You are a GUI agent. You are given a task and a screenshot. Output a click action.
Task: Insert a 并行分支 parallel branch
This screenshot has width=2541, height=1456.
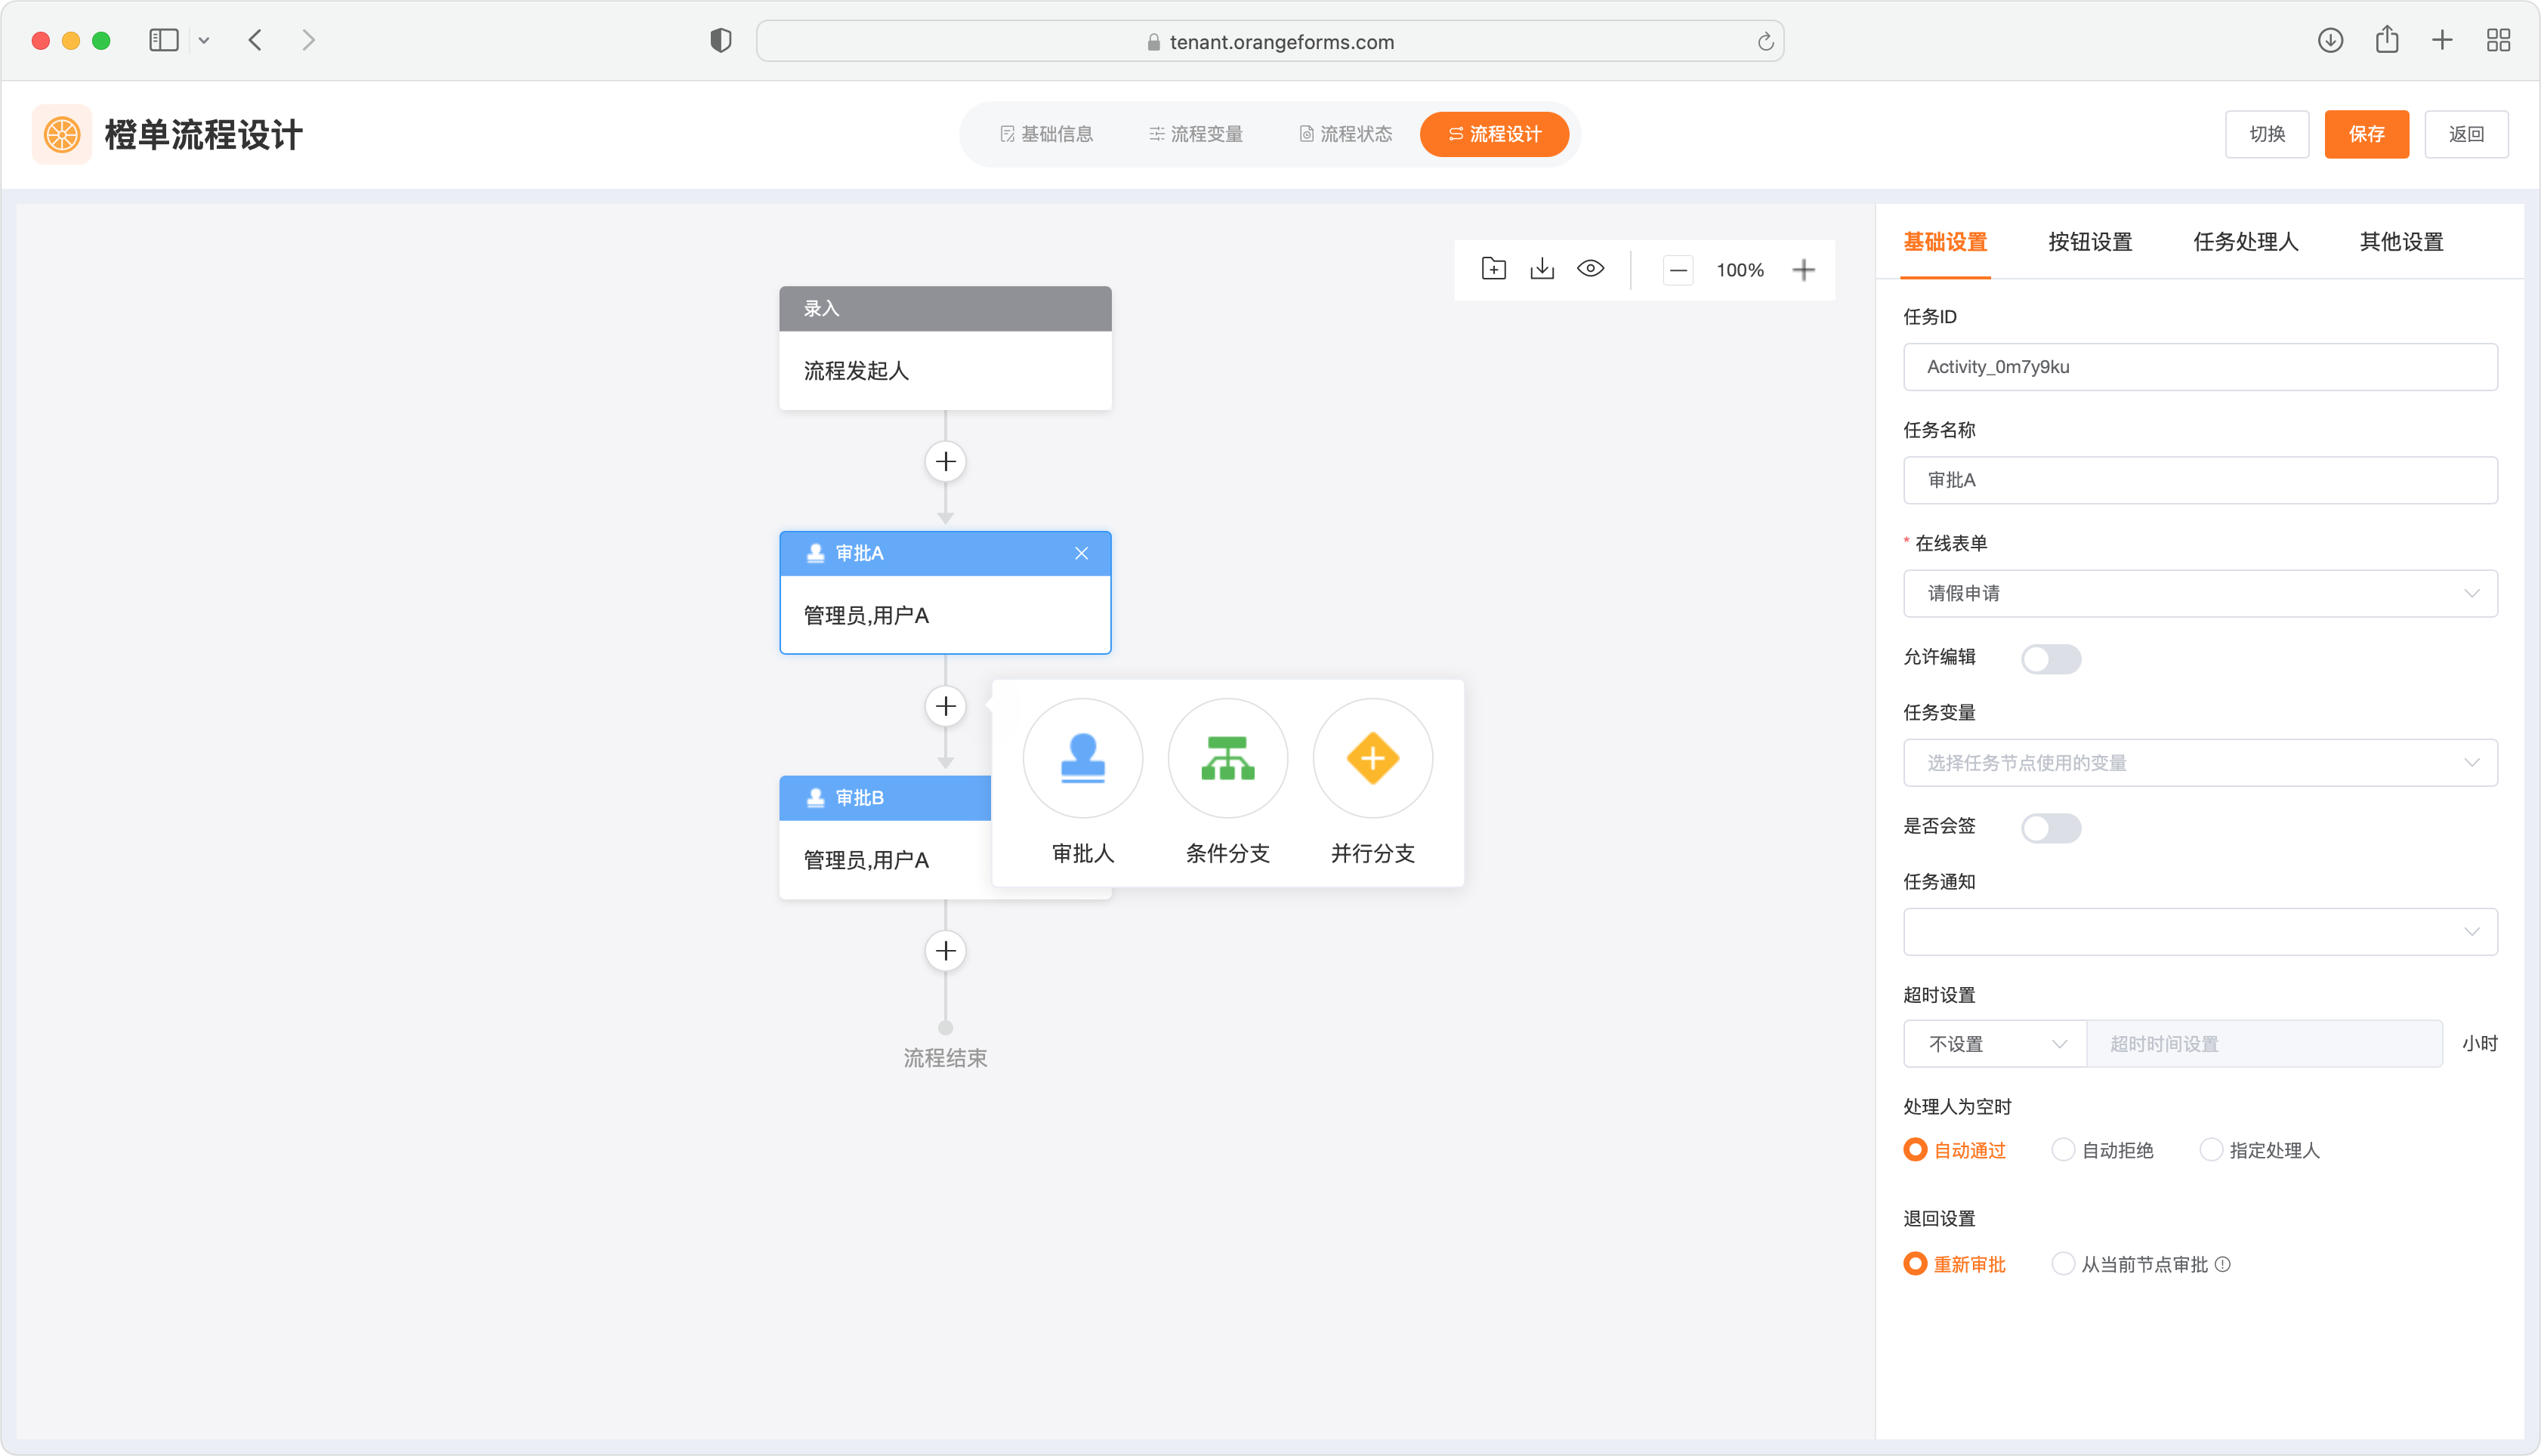(x=1372, y=759)
